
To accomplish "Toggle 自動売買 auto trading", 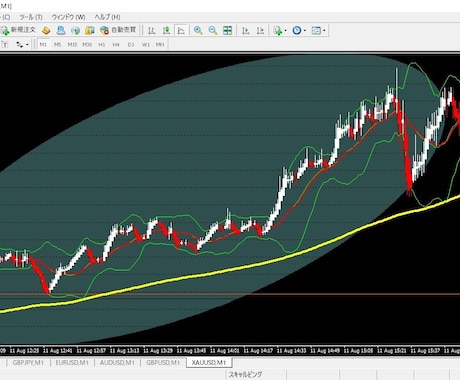I will pos(118,30).
